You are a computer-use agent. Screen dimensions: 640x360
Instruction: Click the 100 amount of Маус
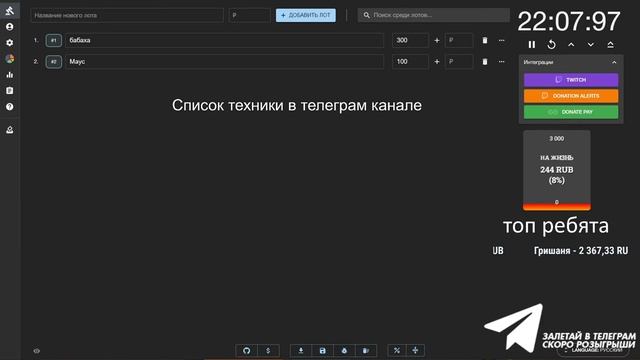(x=410, y=62)
